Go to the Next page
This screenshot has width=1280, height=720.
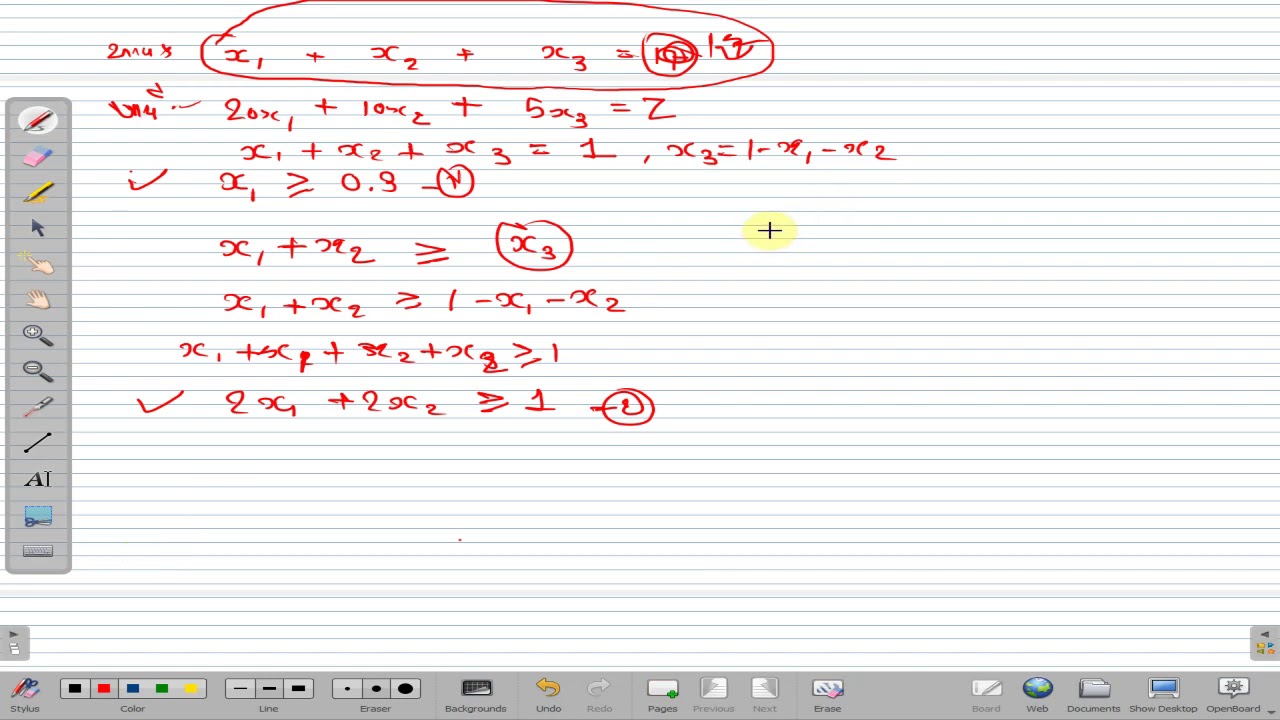(x=764, y=695)
